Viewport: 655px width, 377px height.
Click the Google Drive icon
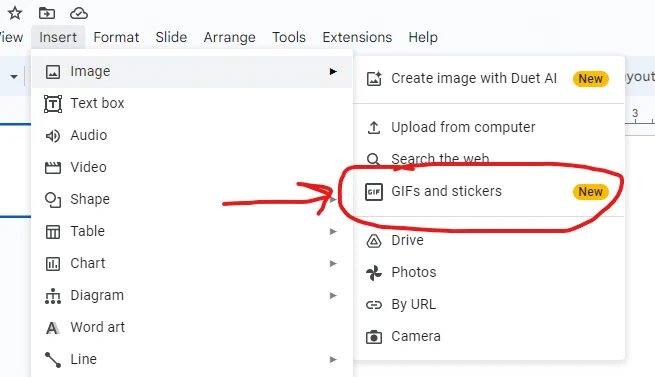pyautogui.click(x=374, y=241)
